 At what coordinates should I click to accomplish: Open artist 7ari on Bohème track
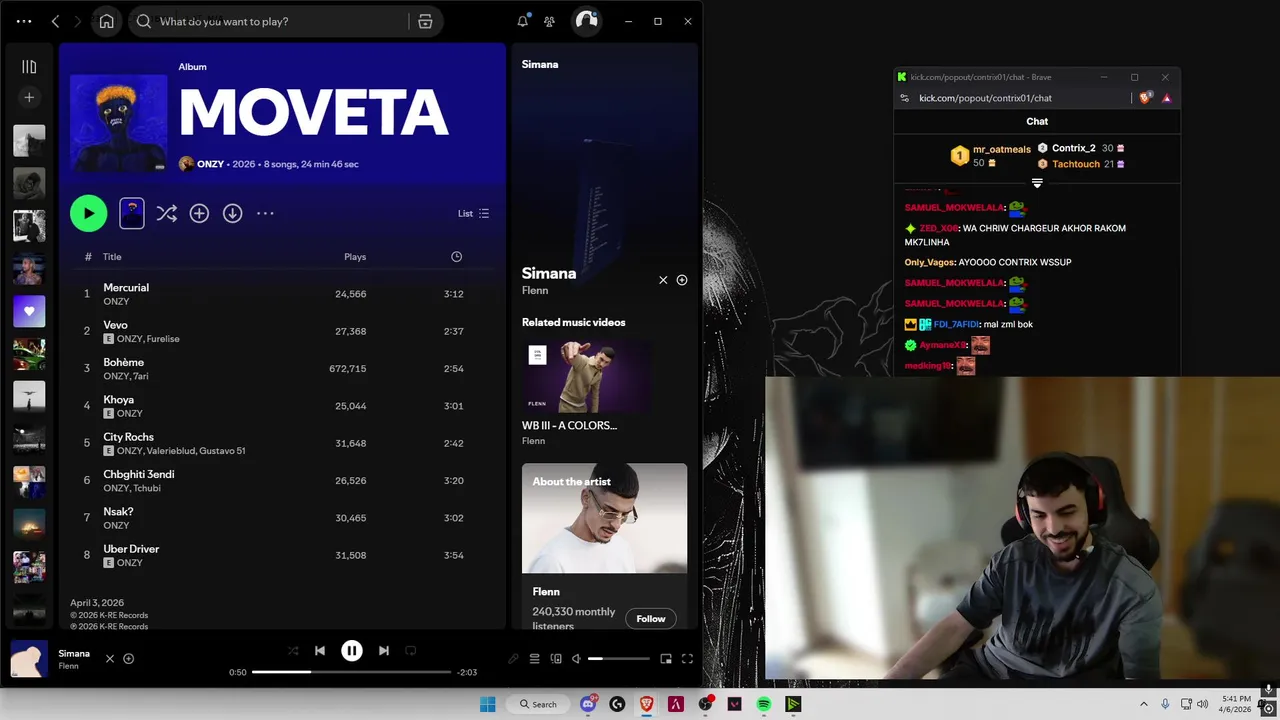point(140,376)
